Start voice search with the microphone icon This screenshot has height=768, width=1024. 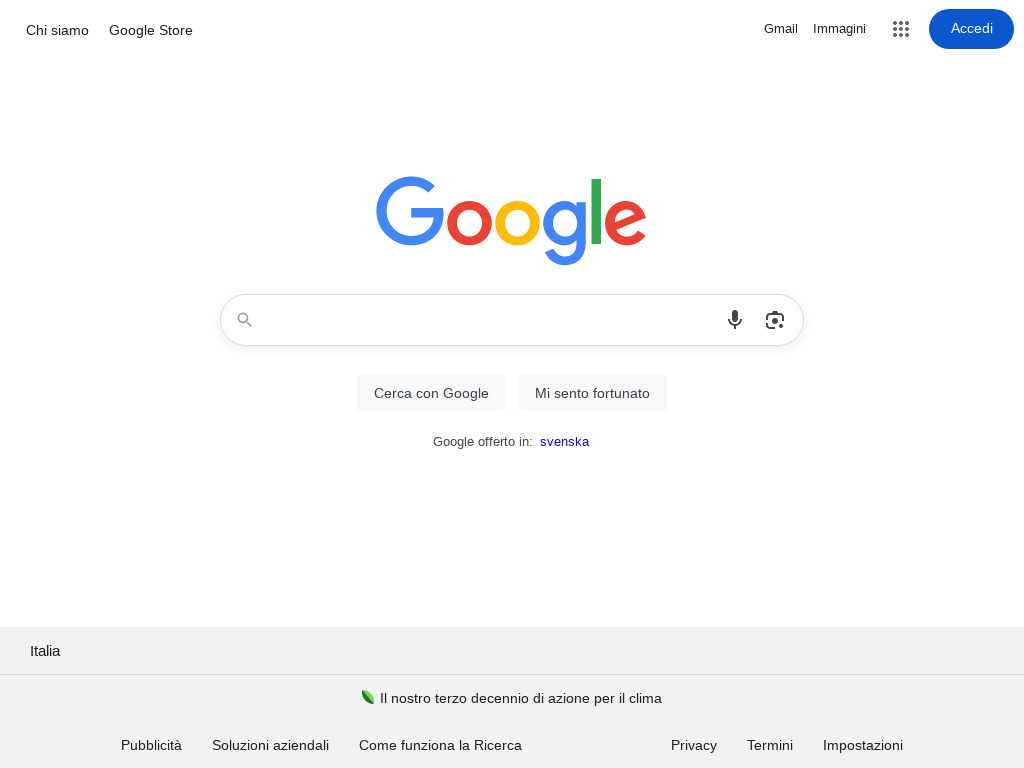(x=735, y=320)
